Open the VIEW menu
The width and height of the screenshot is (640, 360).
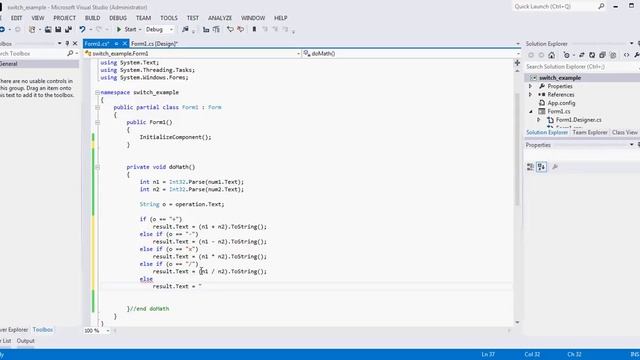coord(38,18)
